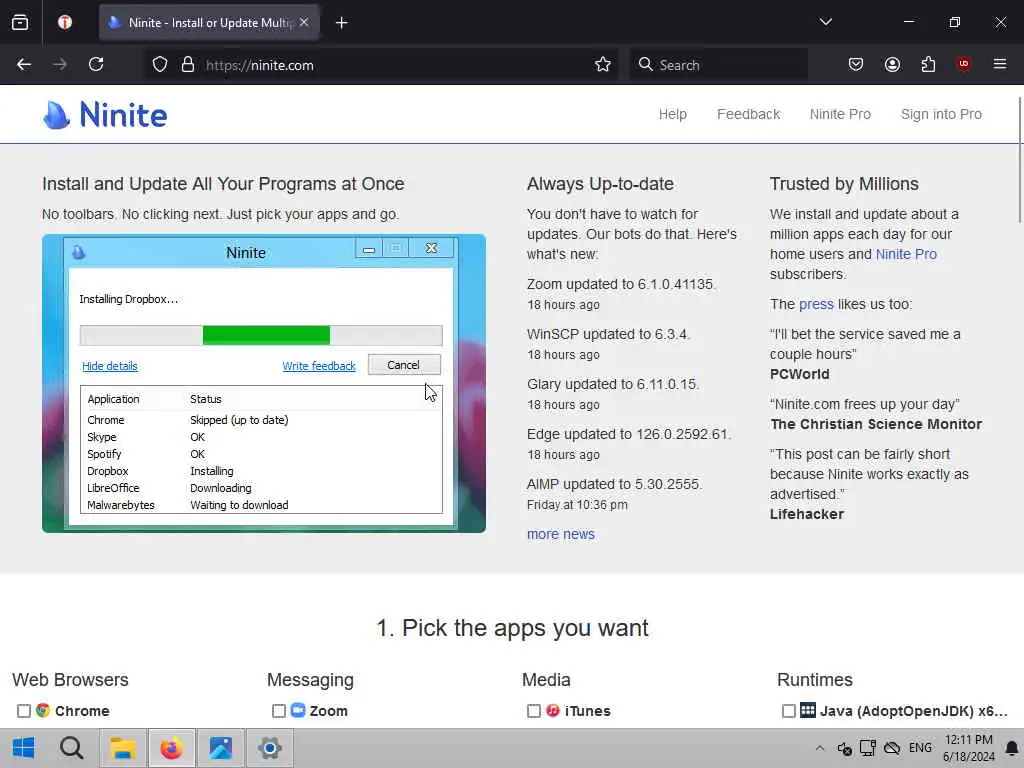
Task: Close the Ninite tab
Action: point(304,22)
